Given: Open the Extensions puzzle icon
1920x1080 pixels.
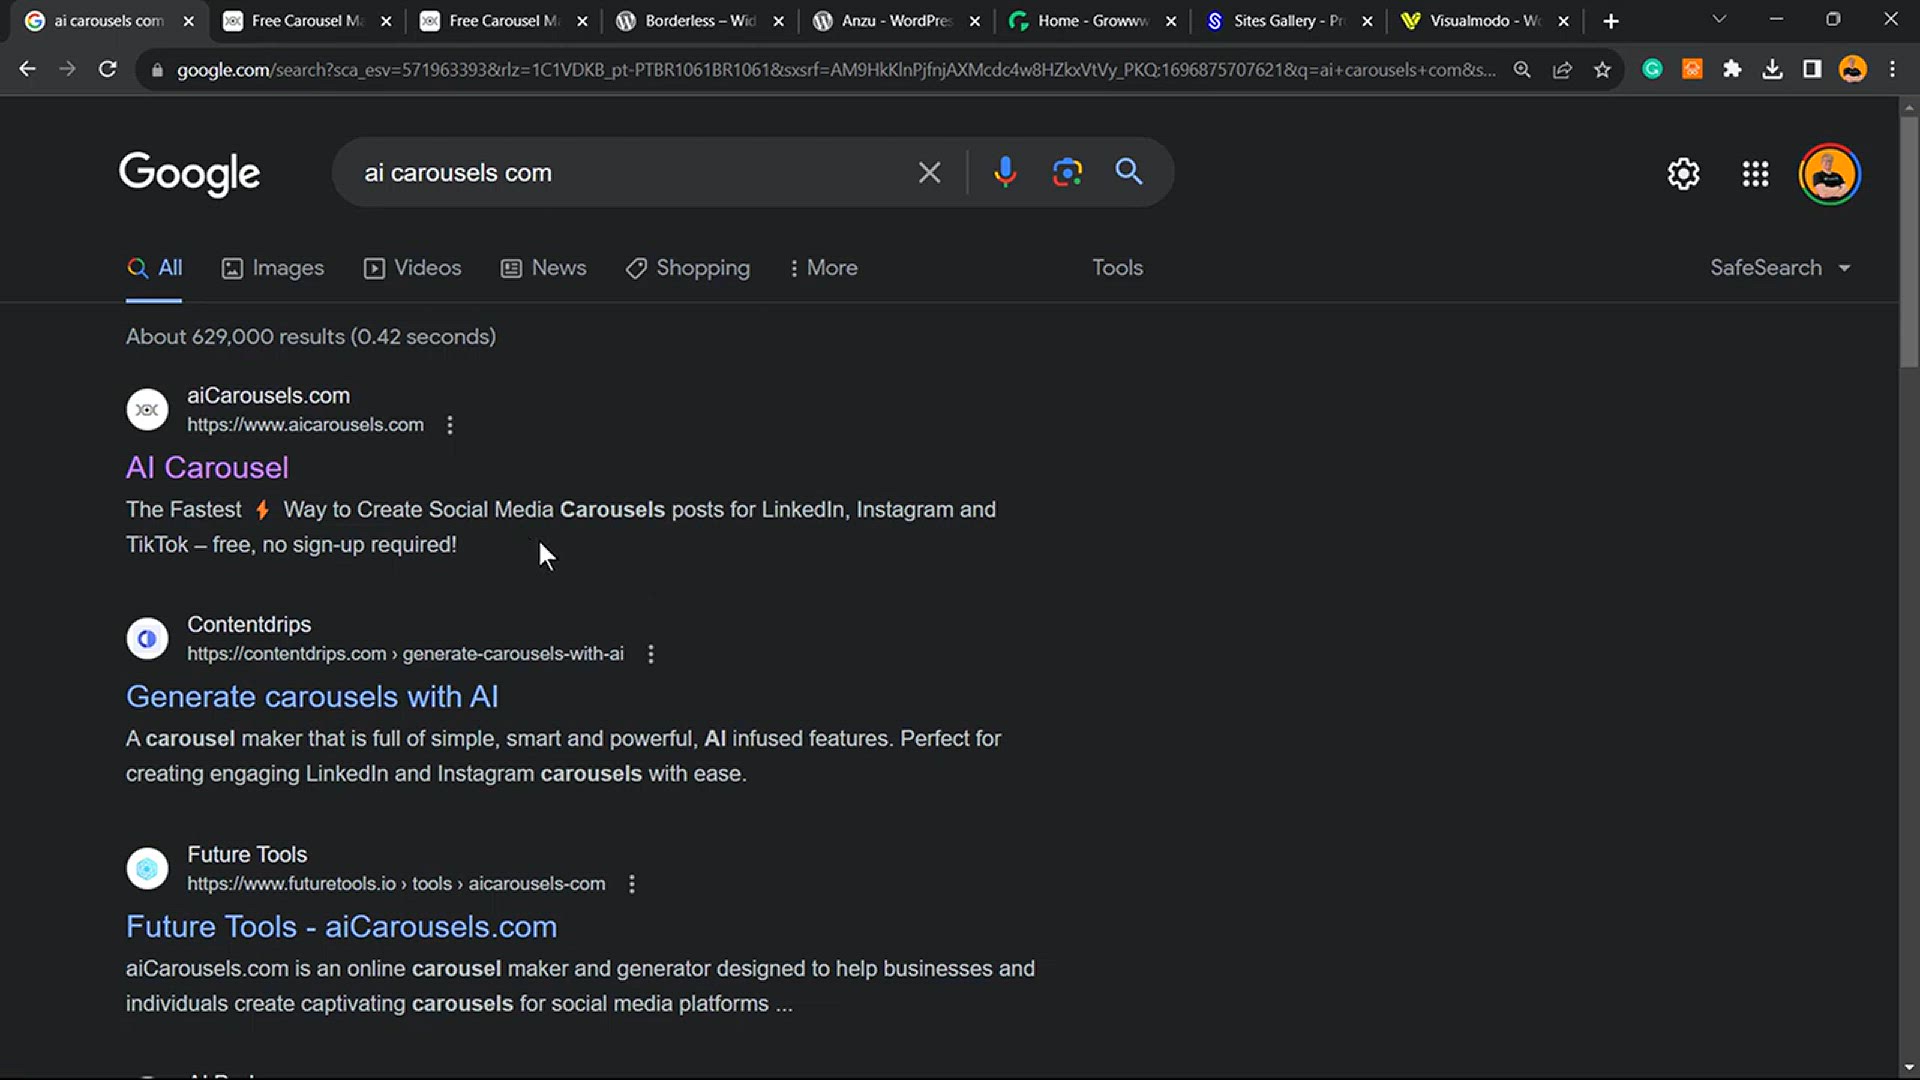Looking at the screenshot, I should click(x=1732, y=69).
